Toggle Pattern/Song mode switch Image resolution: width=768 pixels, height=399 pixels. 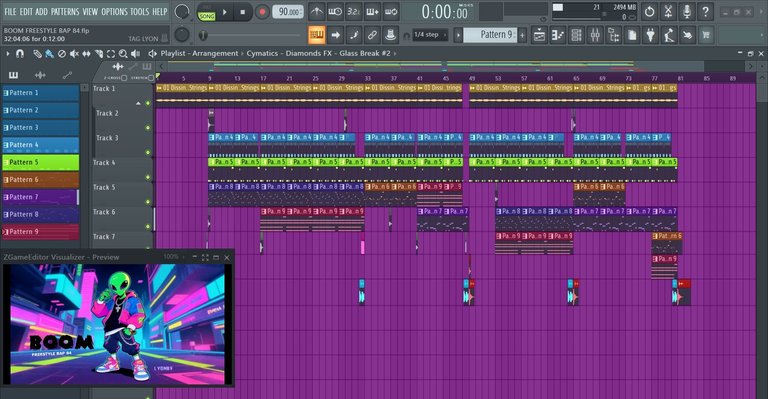(206, 12)
